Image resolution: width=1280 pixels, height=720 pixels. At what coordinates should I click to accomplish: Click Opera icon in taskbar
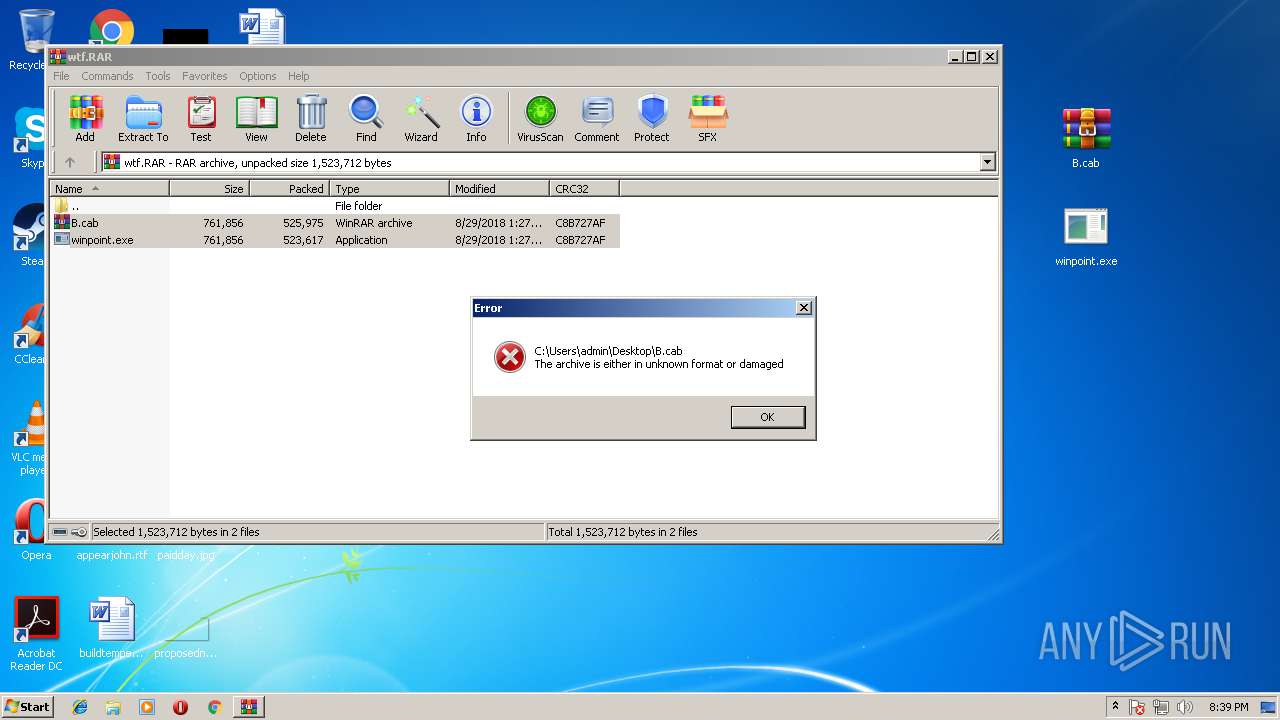pyautogui.click(x=180, y=707)
